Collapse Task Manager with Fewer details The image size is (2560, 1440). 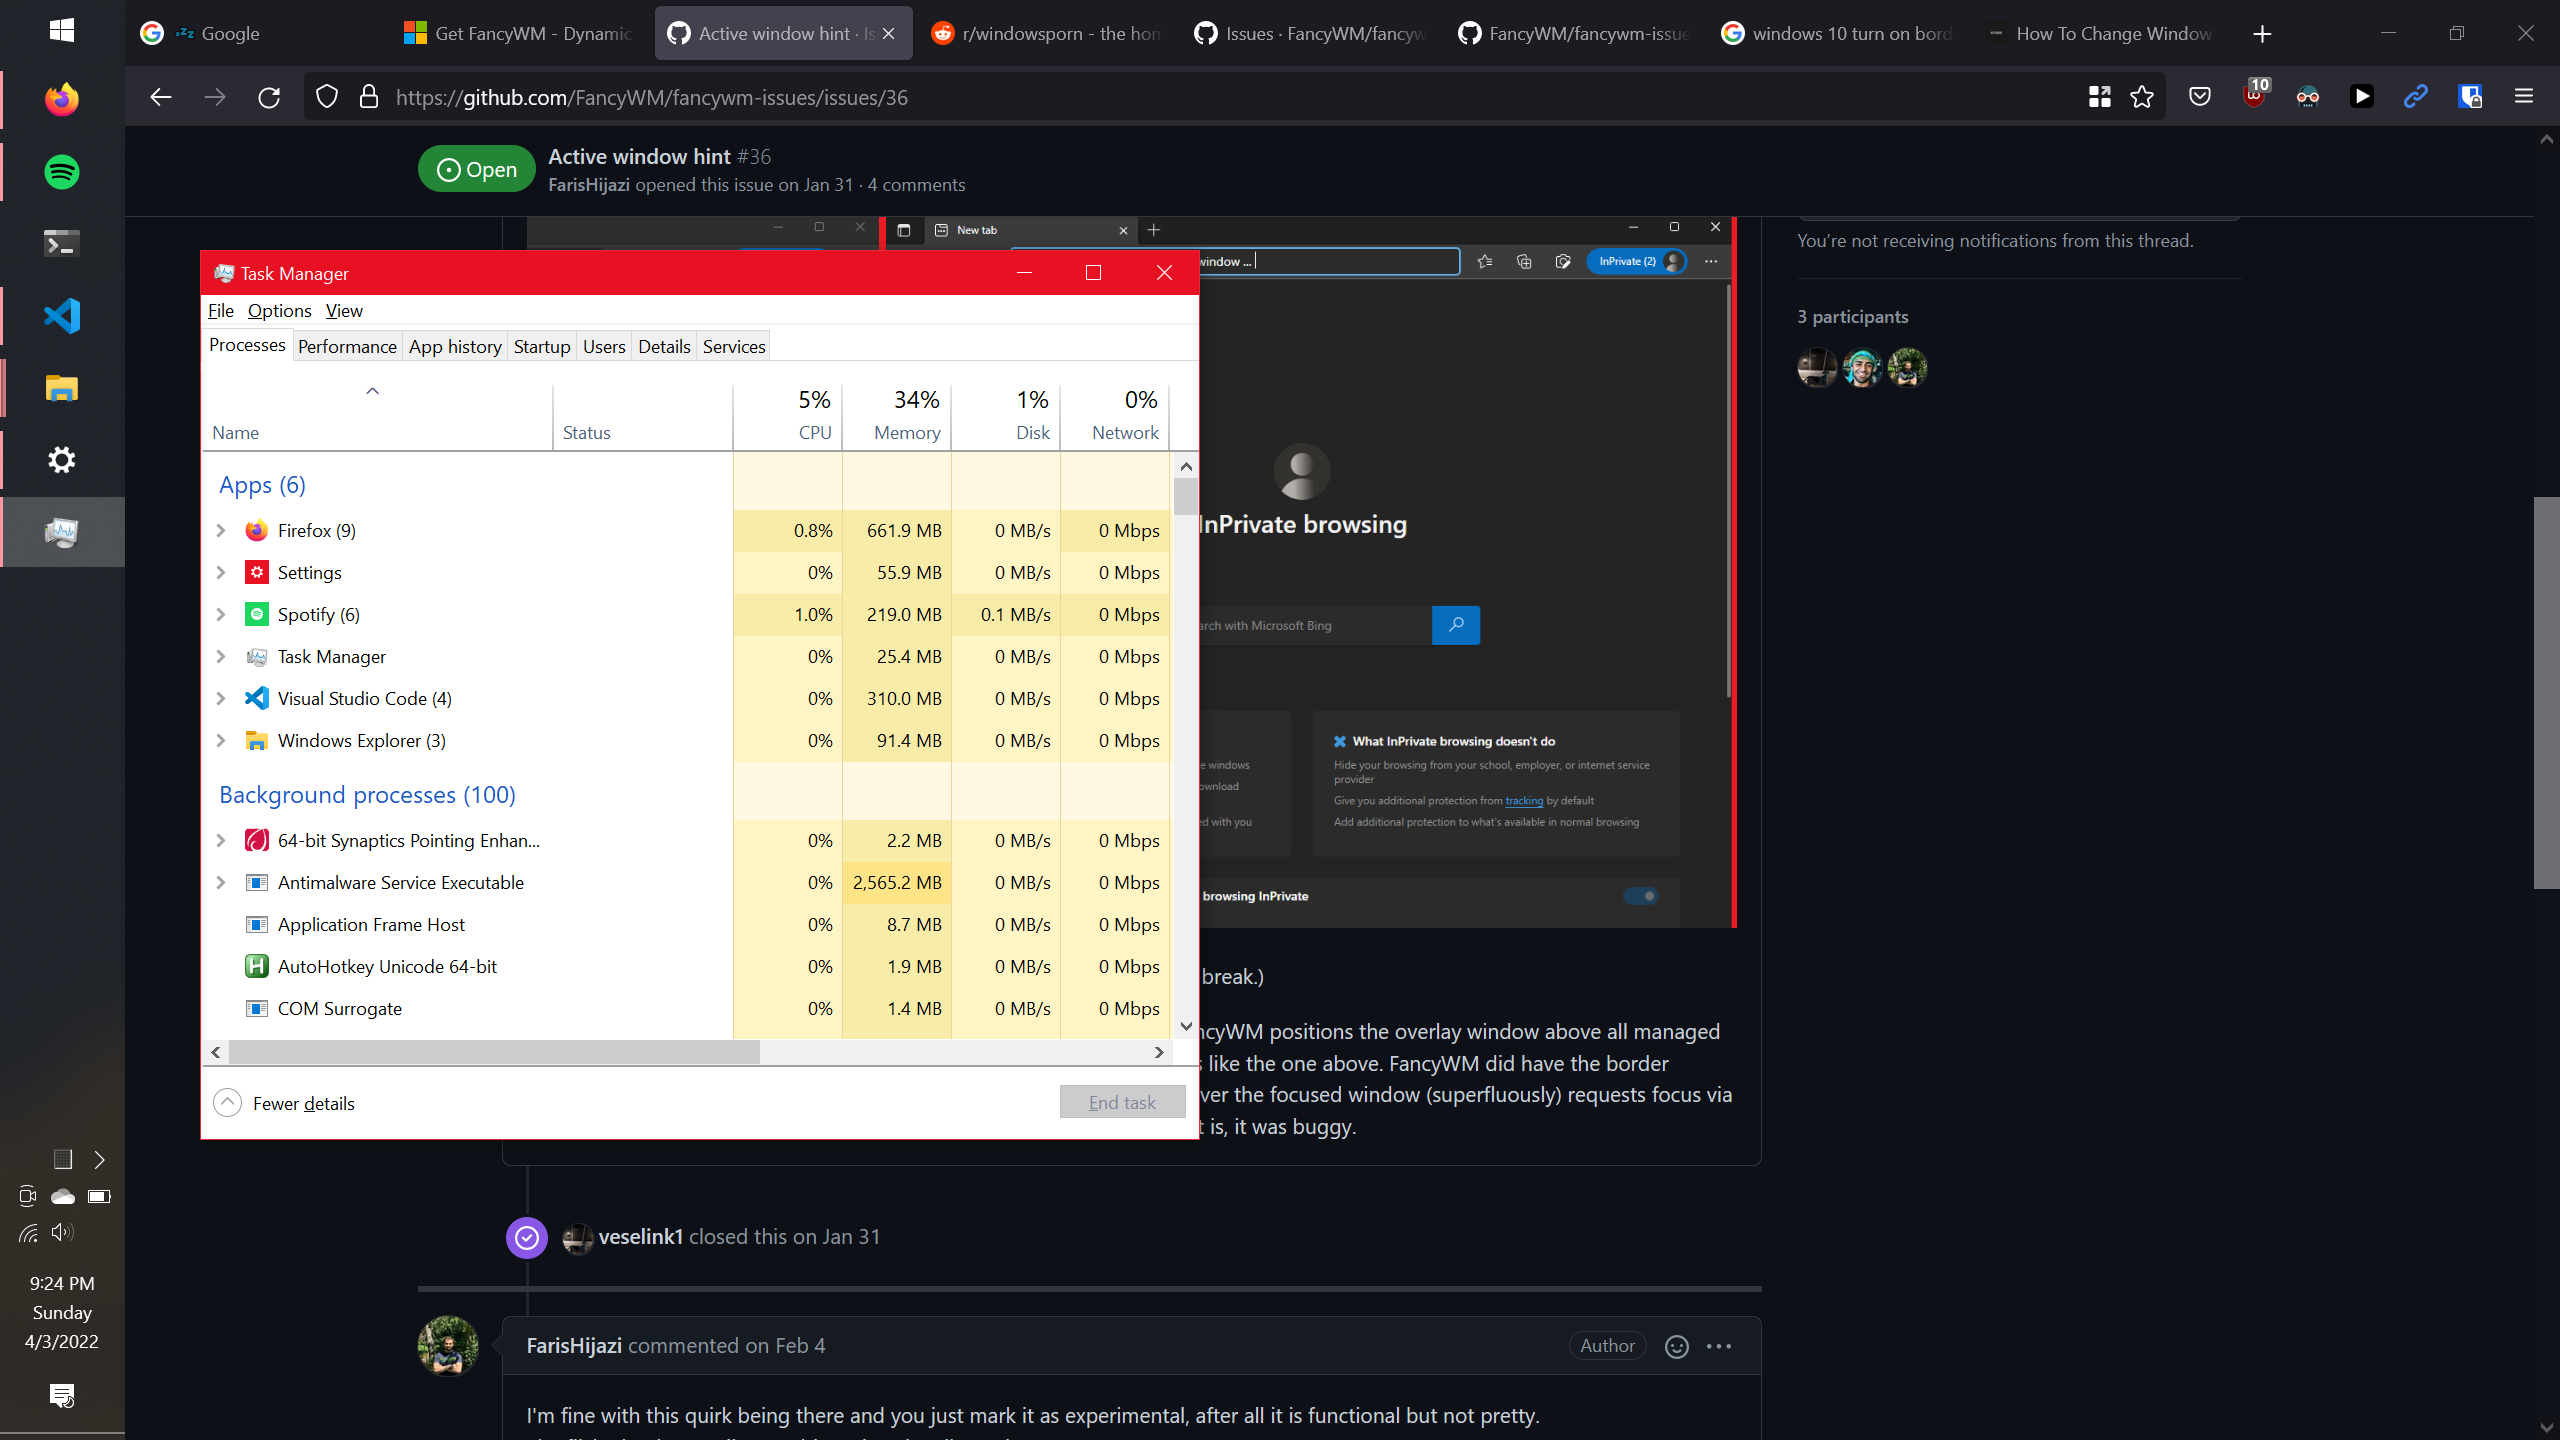283,1103
